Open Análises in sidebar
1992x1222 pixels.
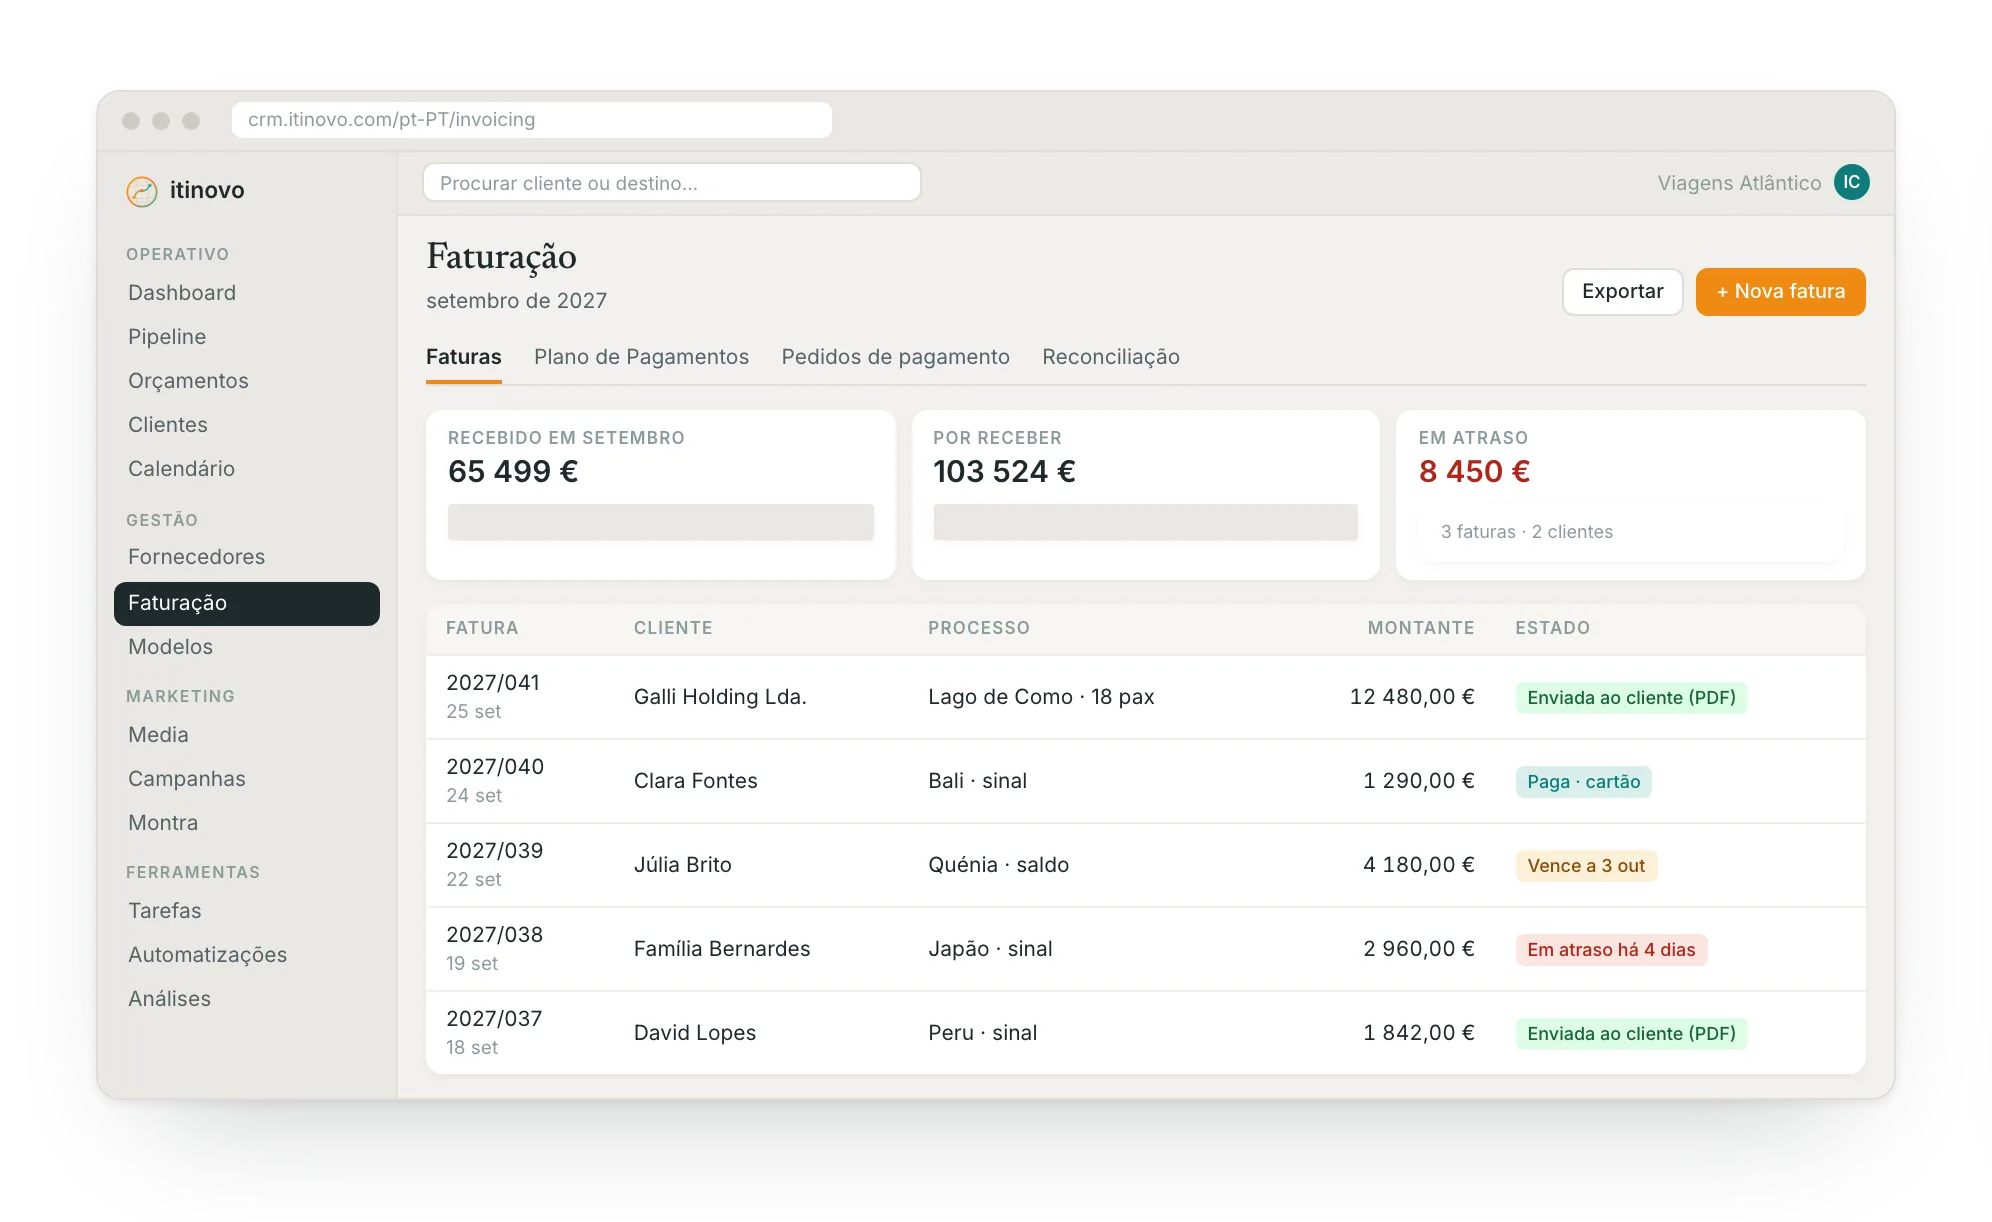[x=169, y=999]
